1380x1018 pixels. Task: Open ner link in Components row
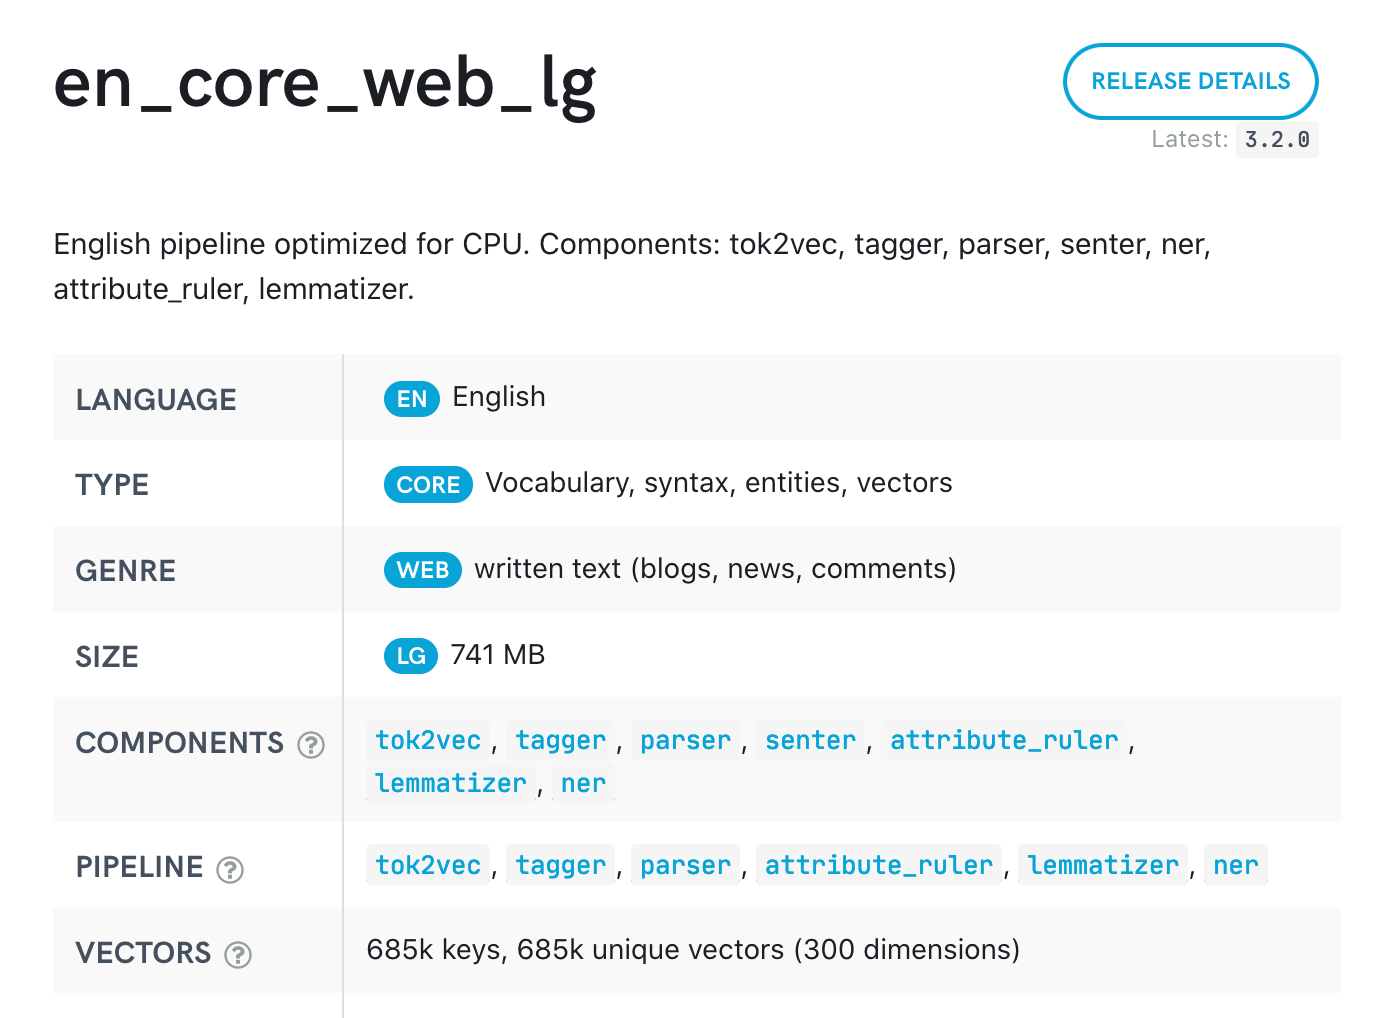click(583, 784)
